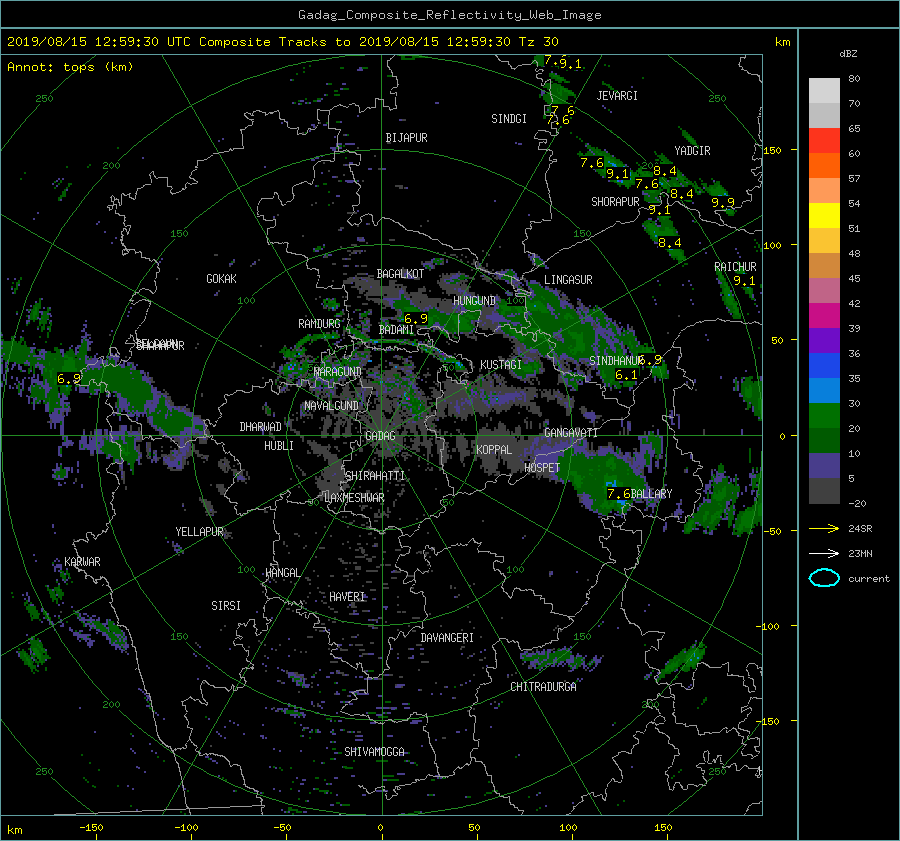
Task: Pick the purple 39-36 dBZ swatch
Action: [824, 341]
